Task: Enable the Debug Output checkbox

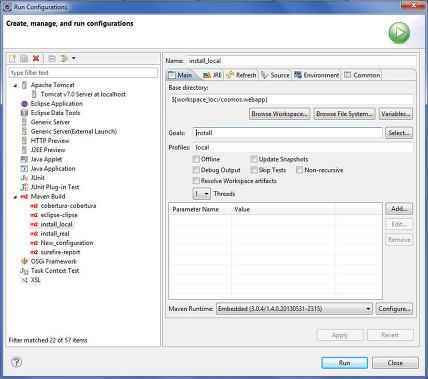Action: pos(196,170)
